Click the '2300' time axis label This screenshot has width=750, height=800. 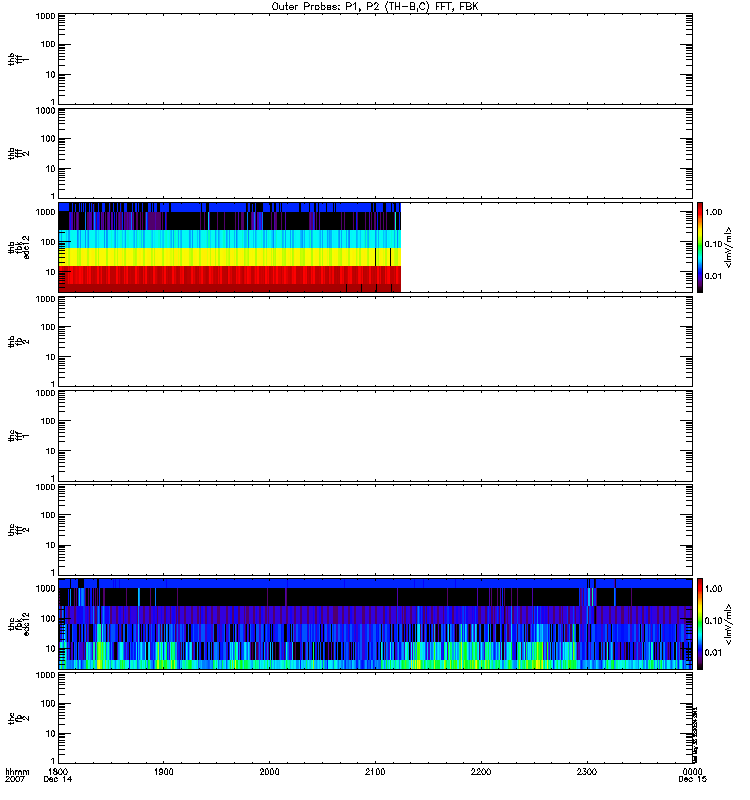coord(587,772)
